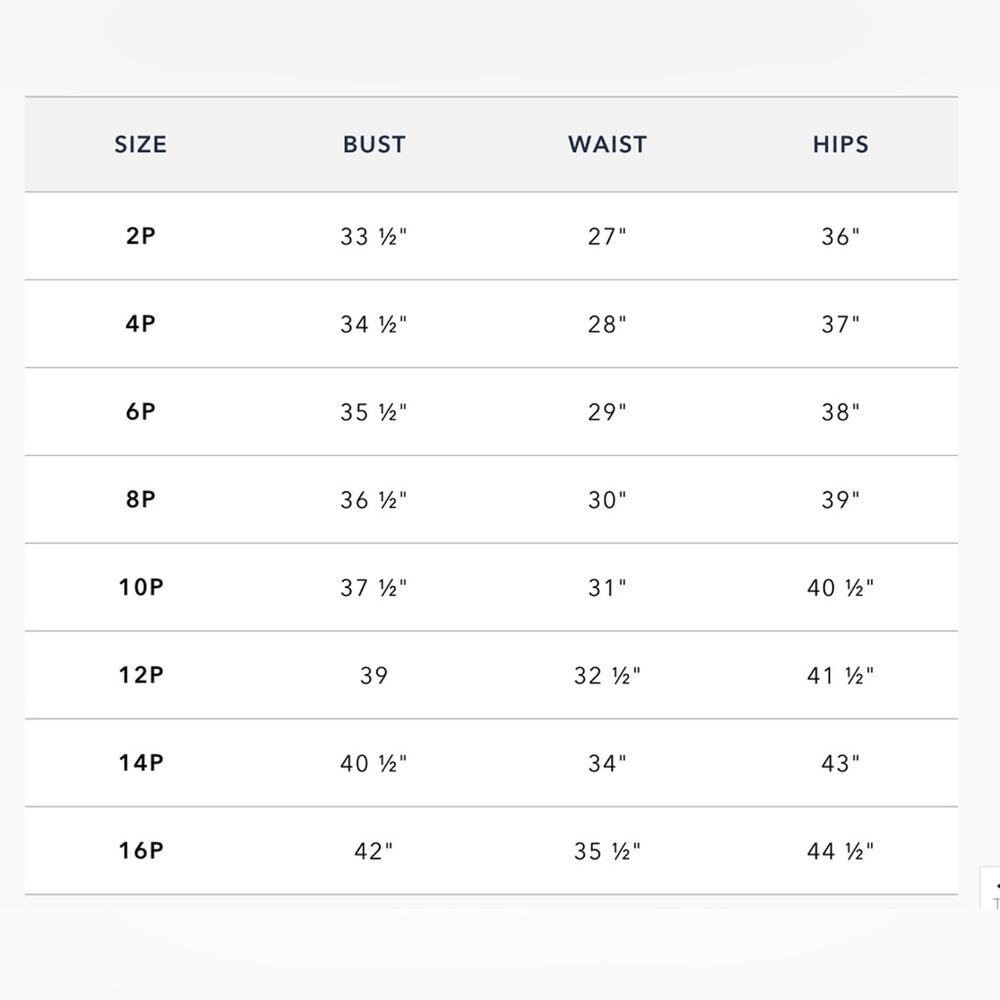Select the 12P size row label

tap(141, 675)
